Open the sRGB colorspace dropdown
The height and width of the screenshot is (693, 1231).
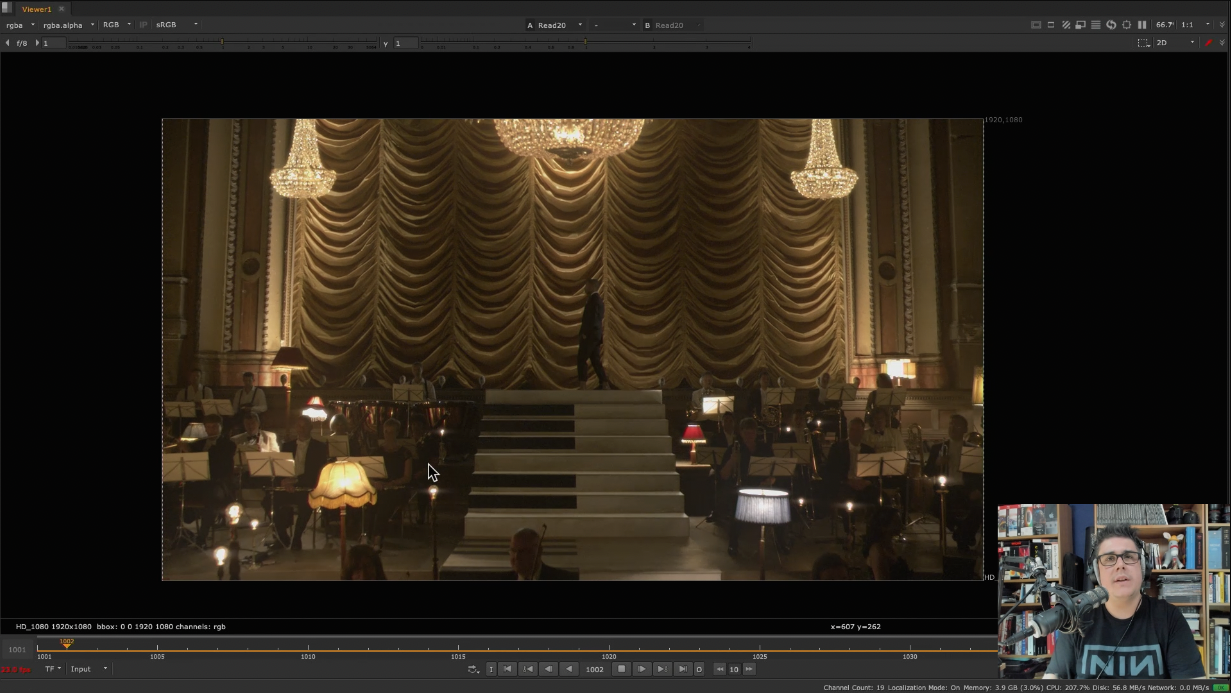[176, 25]
